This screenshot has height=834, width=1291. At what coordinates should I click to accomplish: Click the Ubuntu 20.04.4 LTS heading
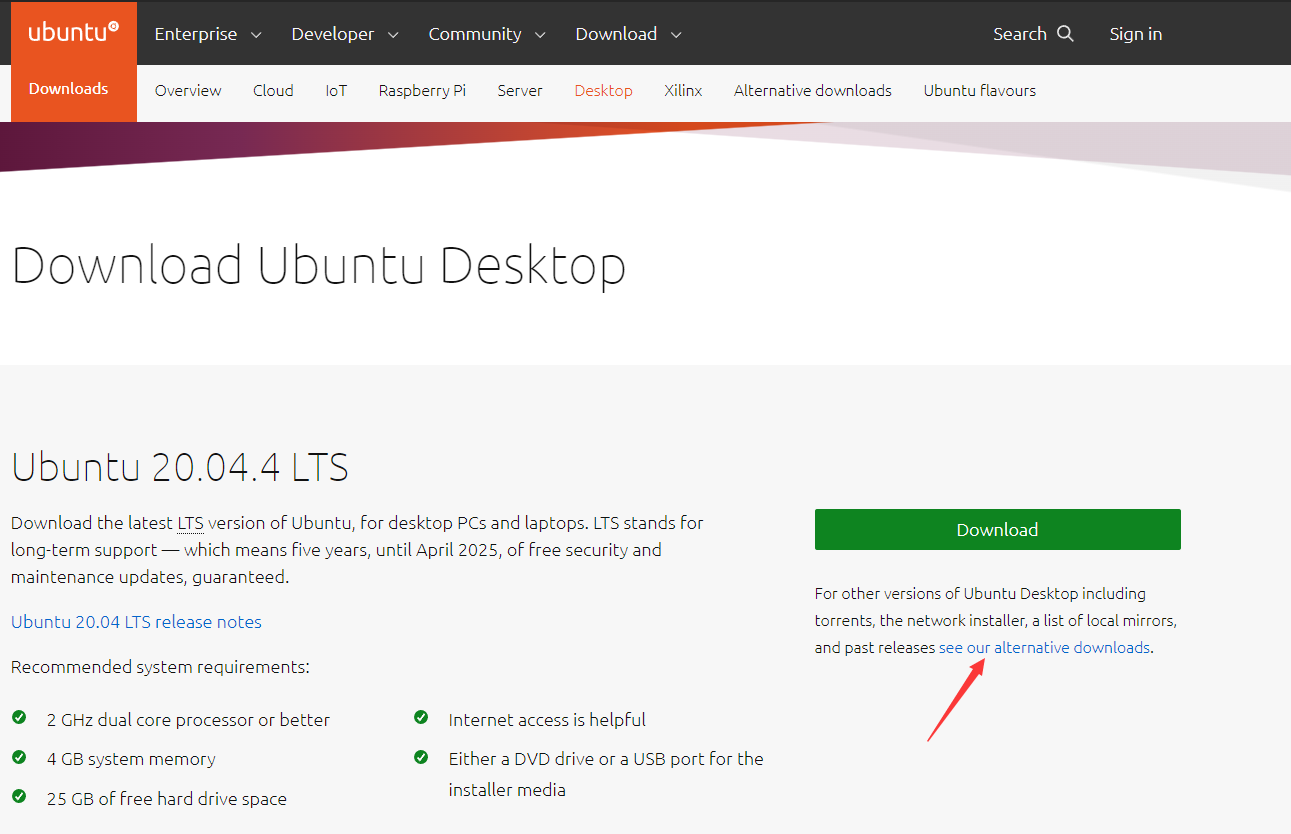(x=180, y=467)
